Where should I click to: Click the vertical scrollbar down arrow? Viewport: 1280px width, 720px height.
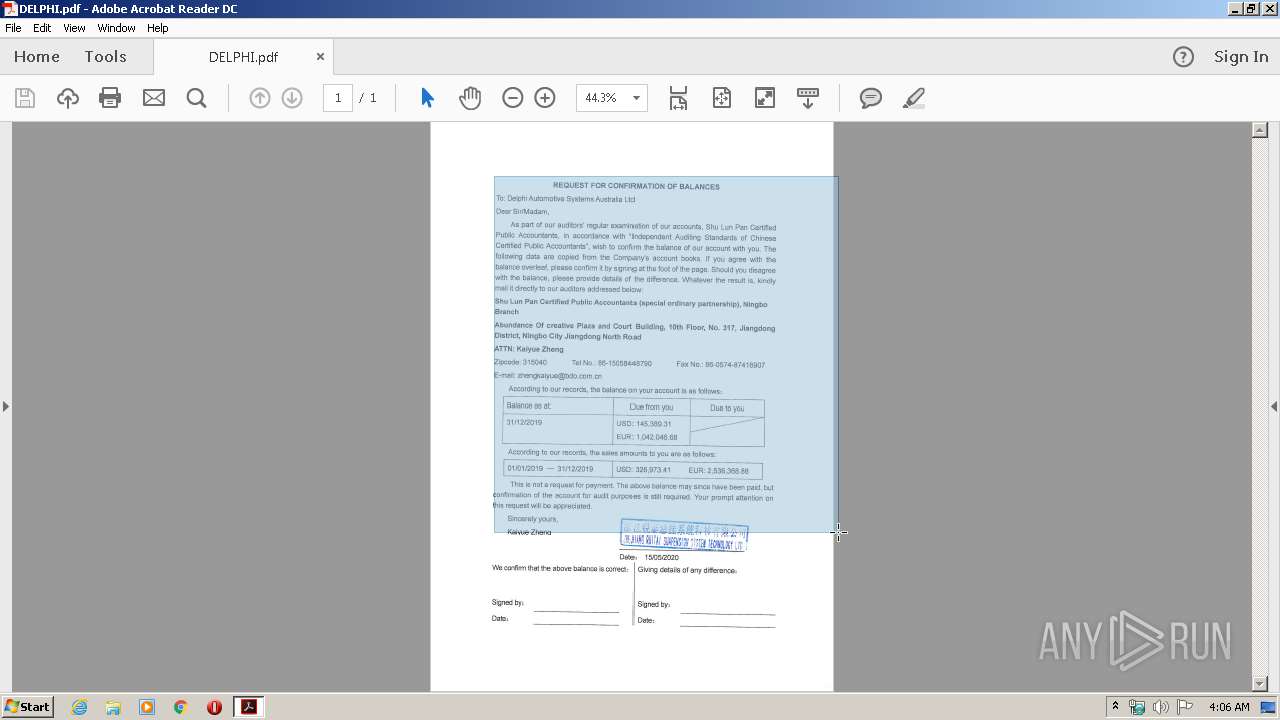point(1260,683)
